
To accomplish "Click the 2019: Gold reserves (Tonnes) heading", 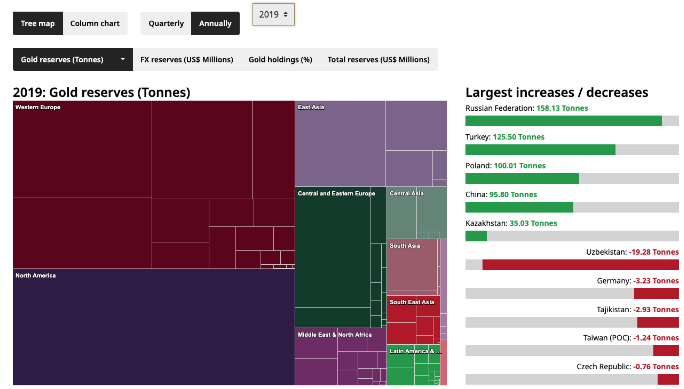I will pos(102,92).
